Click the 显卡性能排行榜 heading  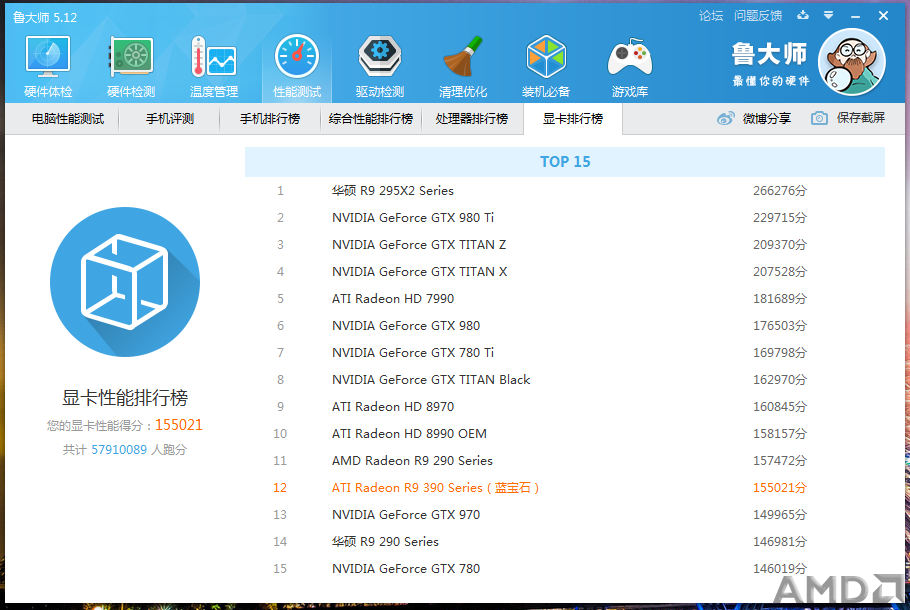[x=125, y=398]
